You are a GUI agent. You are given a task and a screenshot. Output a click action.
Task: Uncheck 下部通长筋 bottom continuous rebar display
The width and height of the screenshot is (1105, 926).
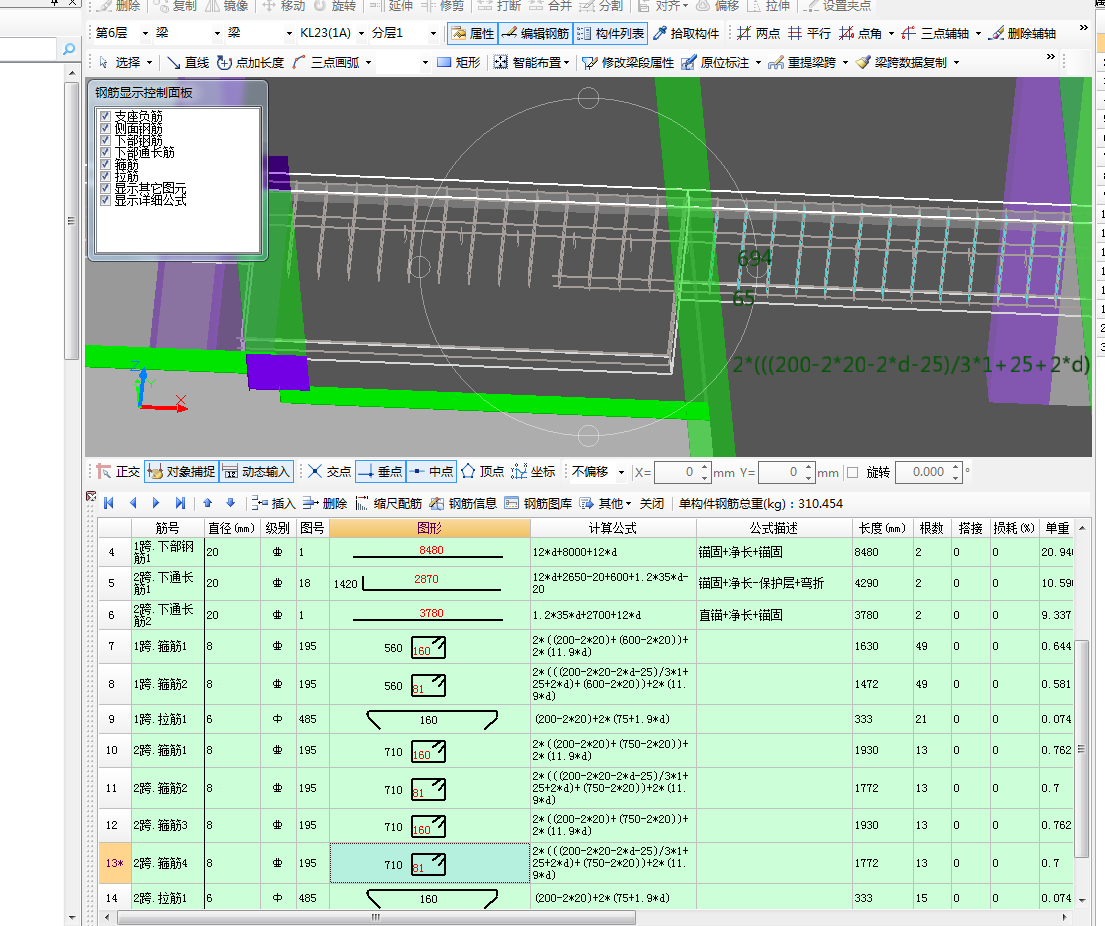point(105,152)
